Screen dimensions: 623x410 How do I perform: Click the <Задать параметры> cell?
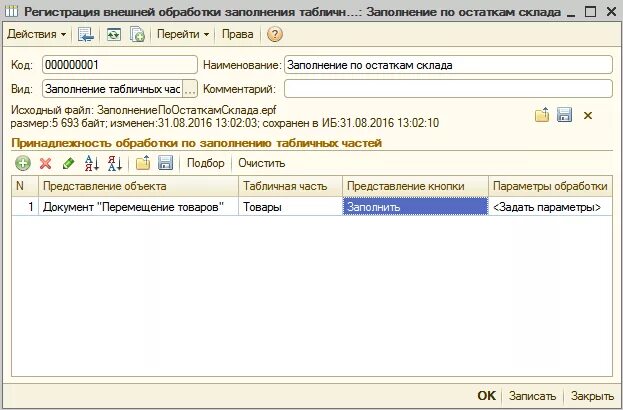pyautogui.click(x=550, y=207)
